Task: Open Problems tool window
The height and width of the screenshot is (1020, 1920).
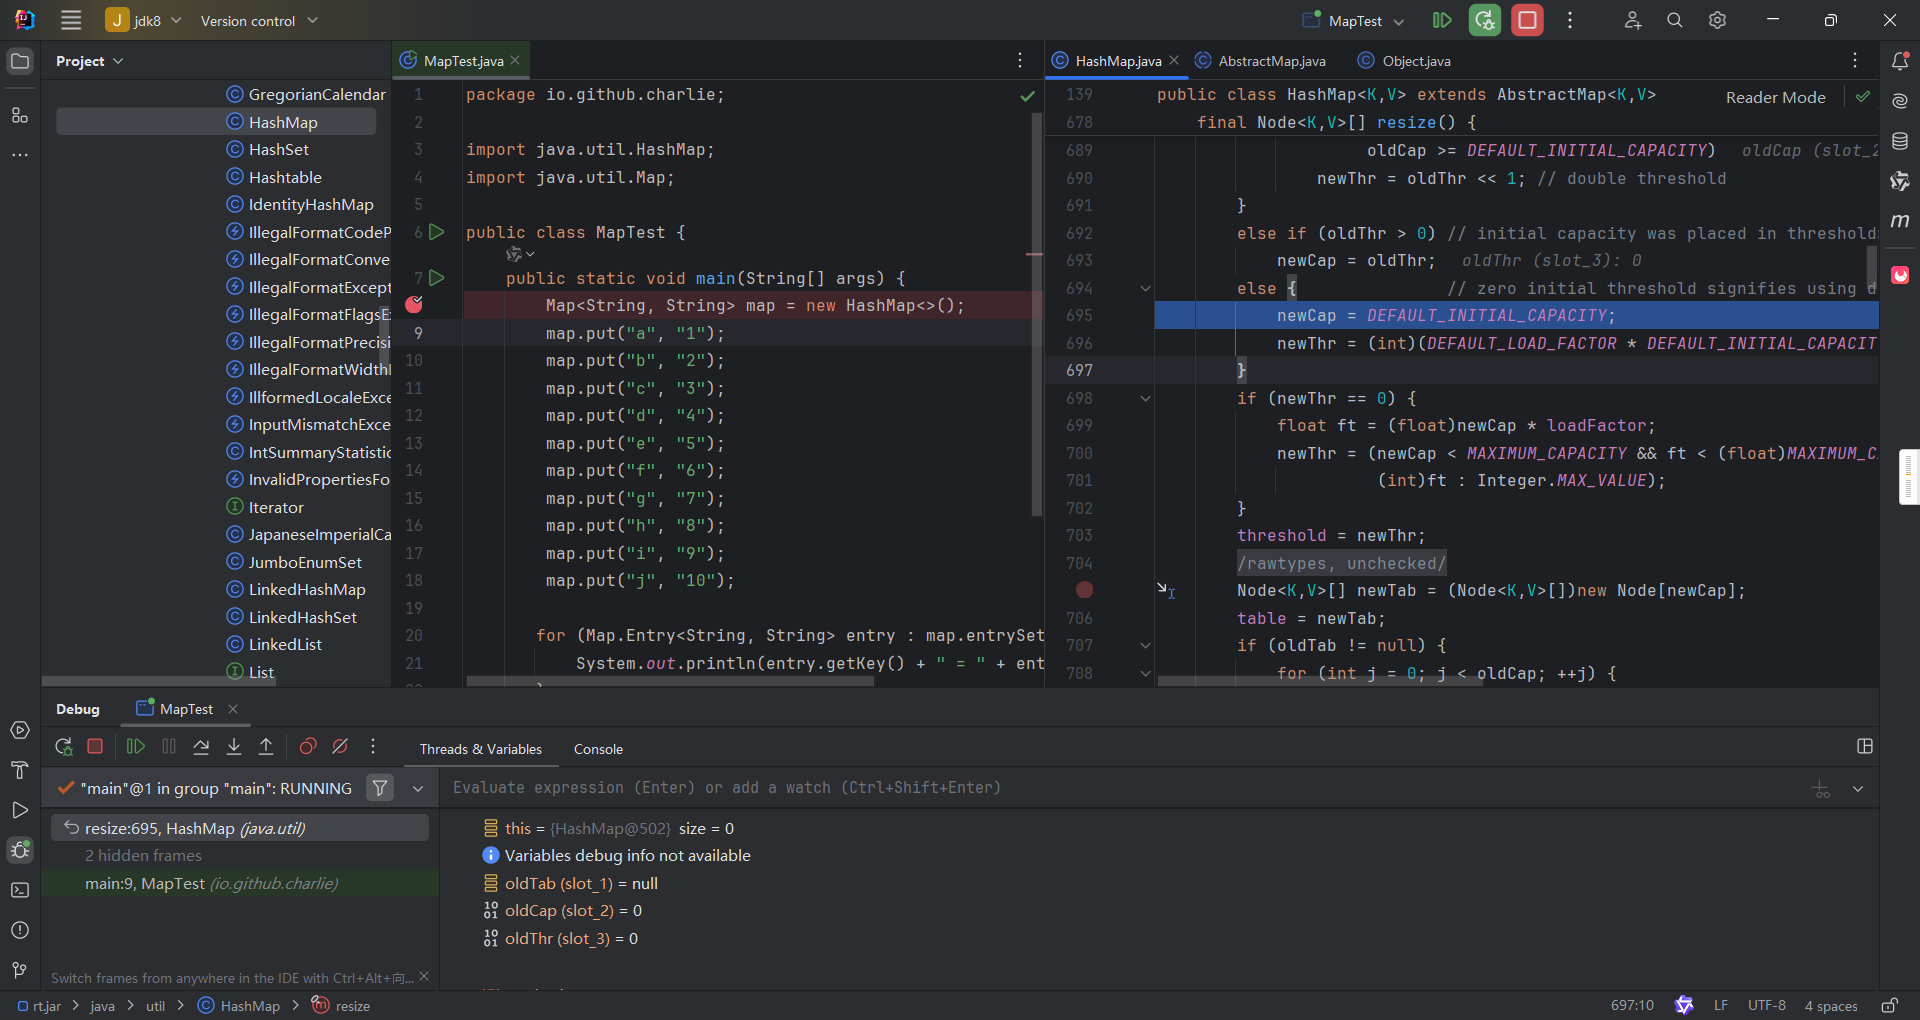Action: click(x=20, y=930)
